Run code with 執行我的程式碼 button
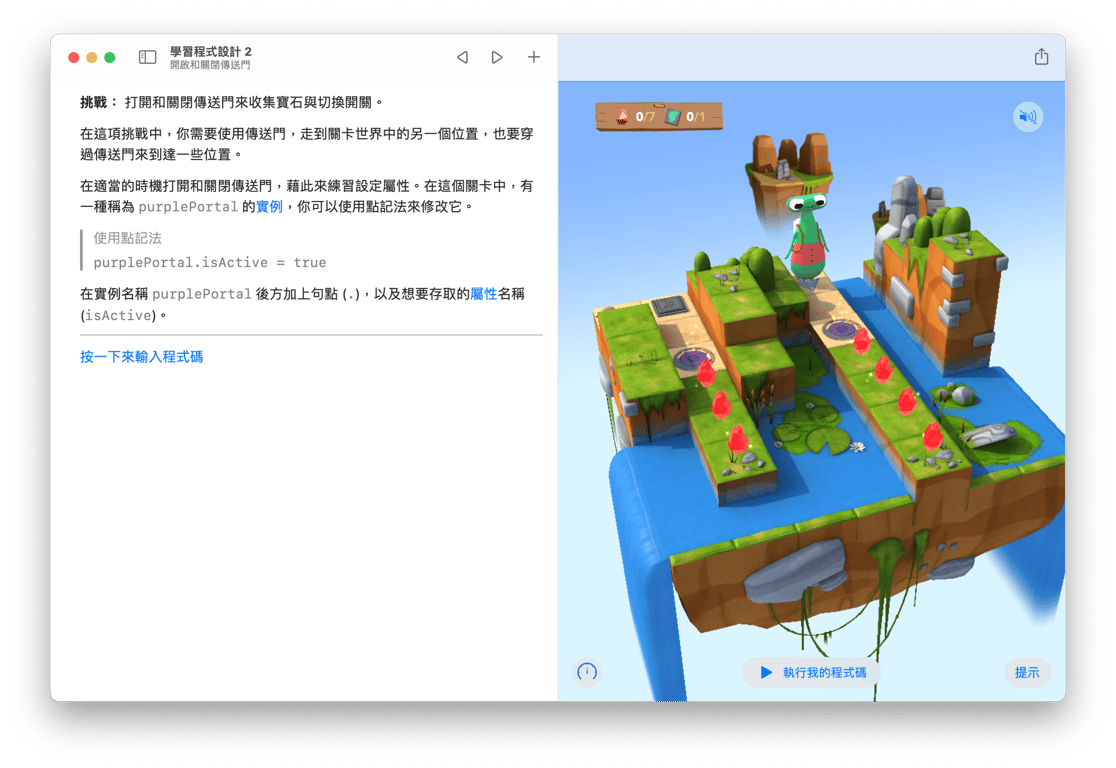This screenshot has width=1116, height=768. [812, 673]
